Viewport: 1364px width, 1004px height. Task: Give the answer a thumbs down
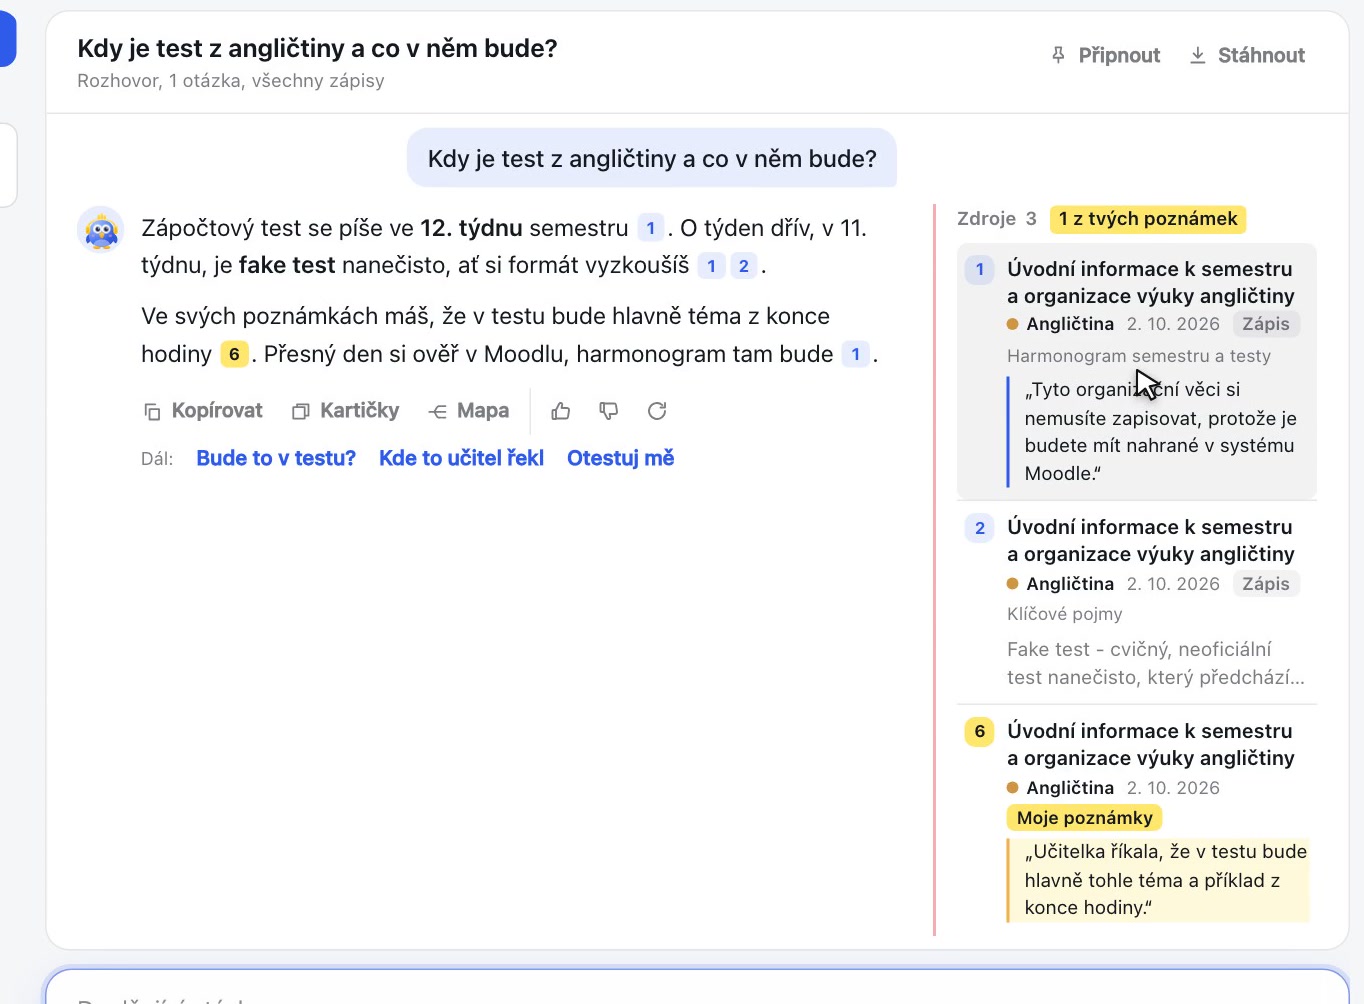point(609,411)
